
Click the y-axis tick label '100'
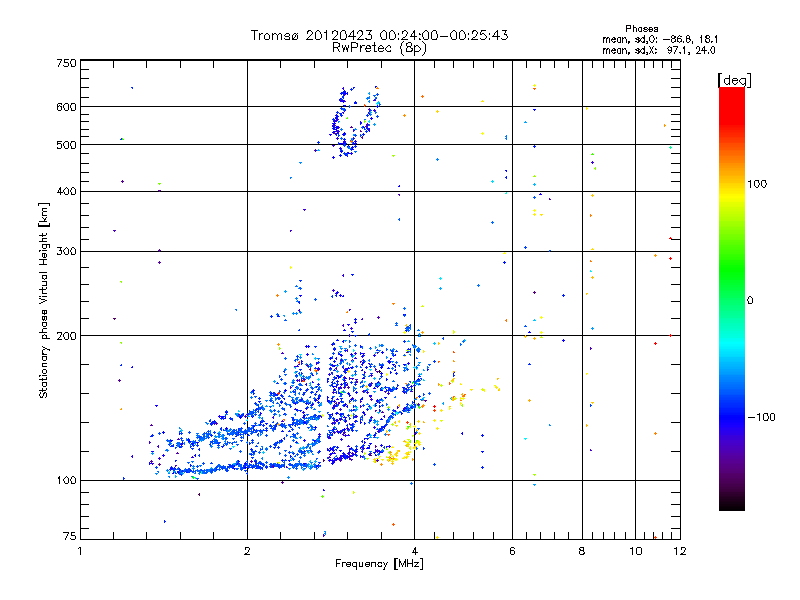tap(66, 481)
